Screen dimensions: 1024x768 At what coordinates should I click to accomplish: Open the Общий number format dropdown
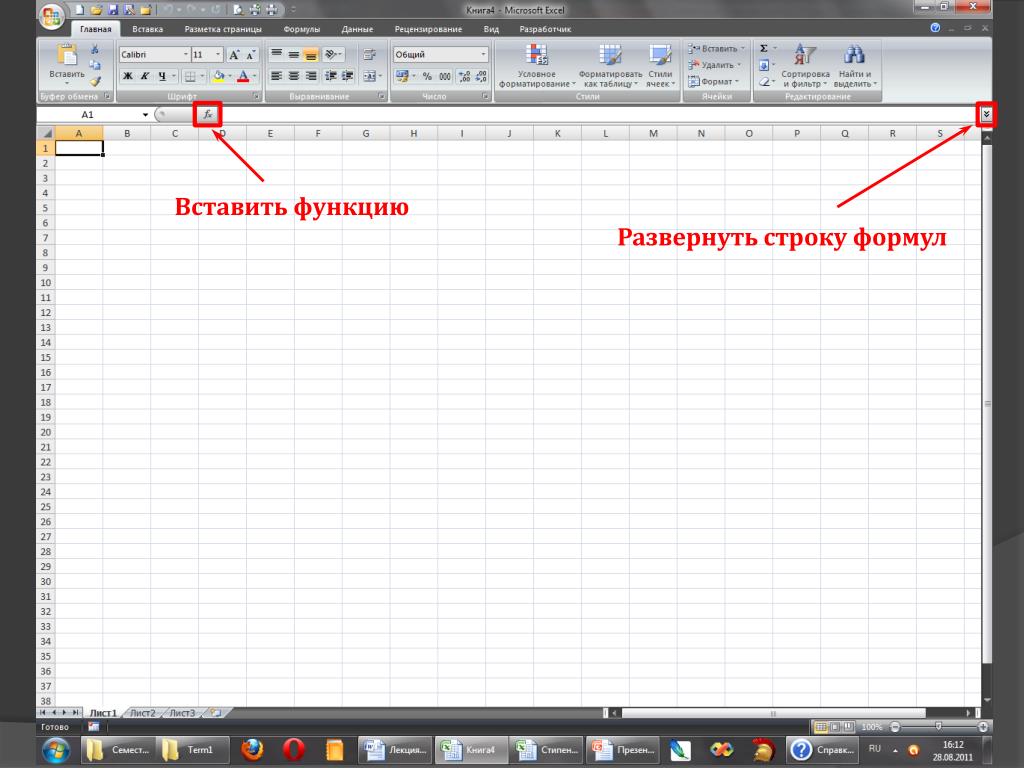point(483,55)
